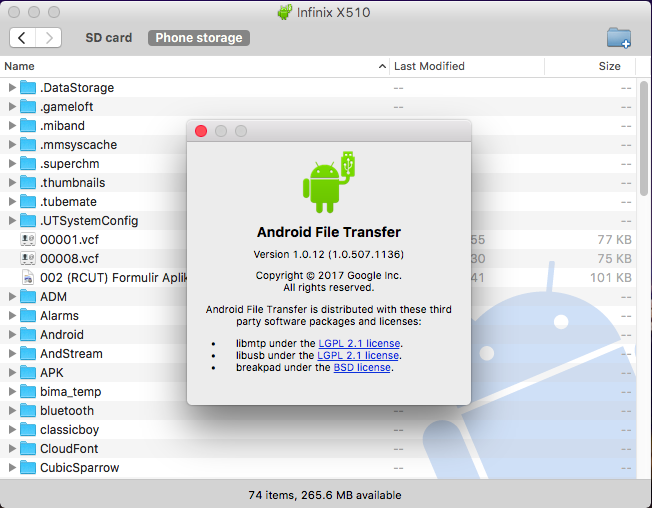
Task: Expand the Android folder triangle
Action: point(12,335)
